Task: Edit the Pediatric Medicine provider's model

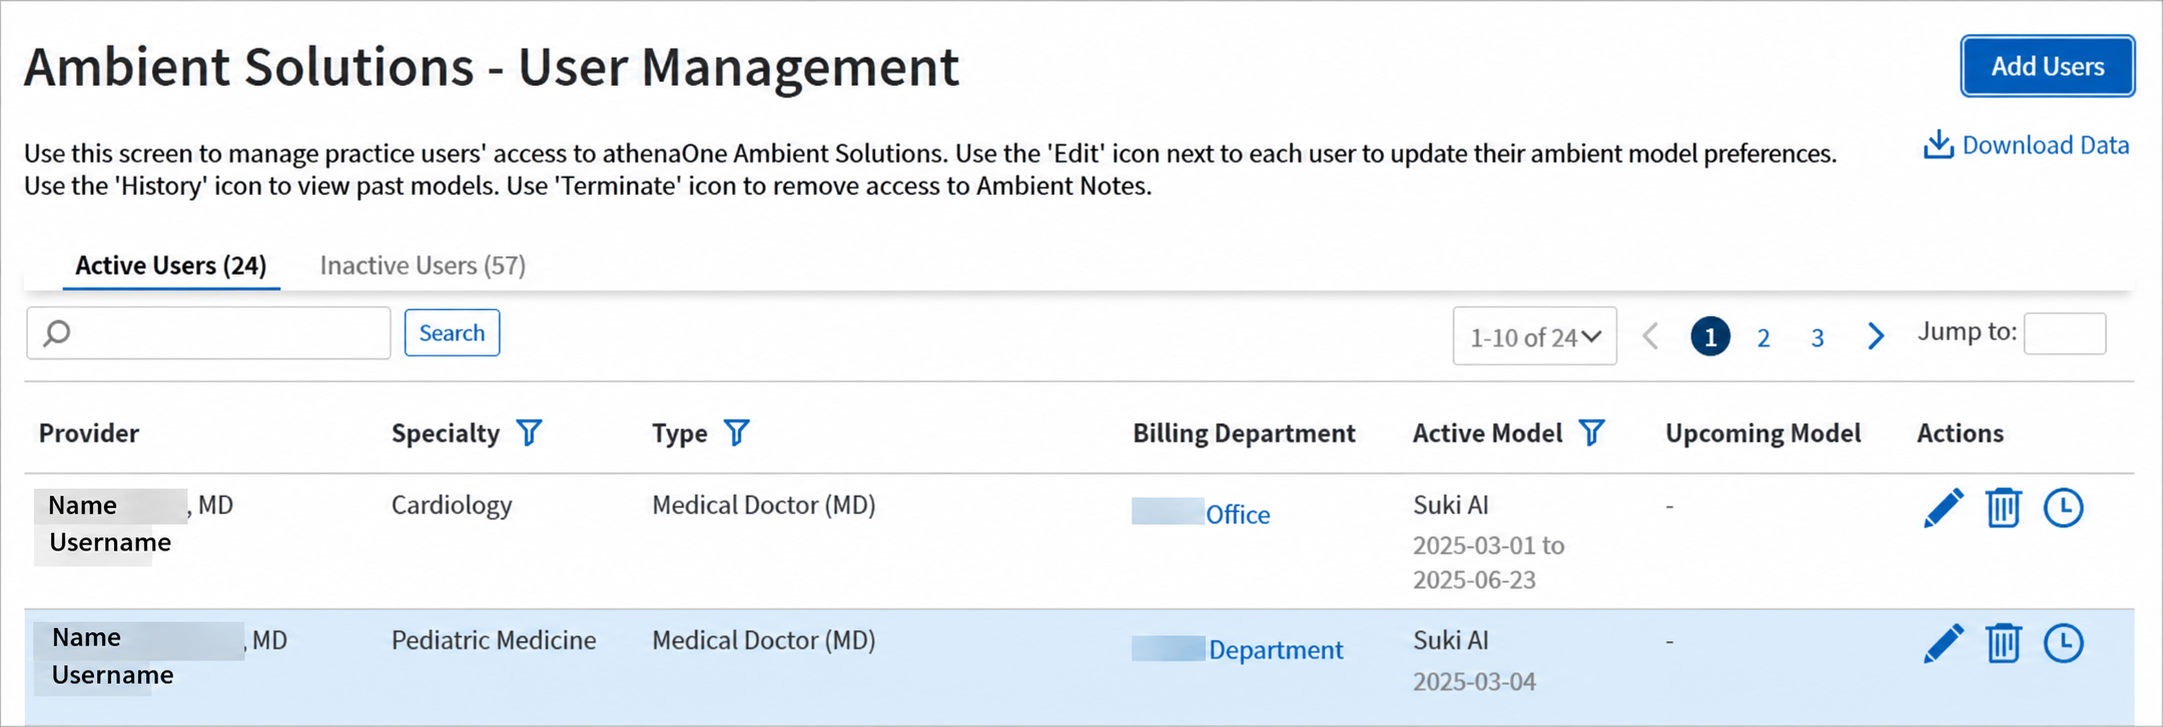Action: pos(1943,643)
